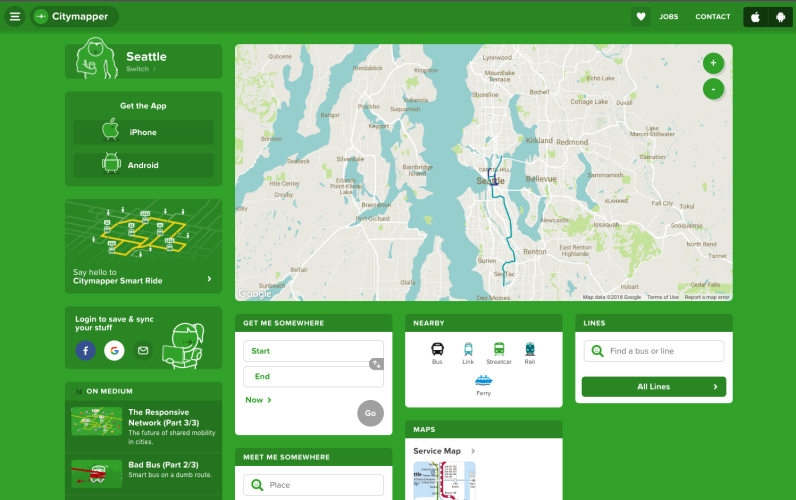Click the Responsive Network article thumbnail
The image size is (796, 500).
96,421
